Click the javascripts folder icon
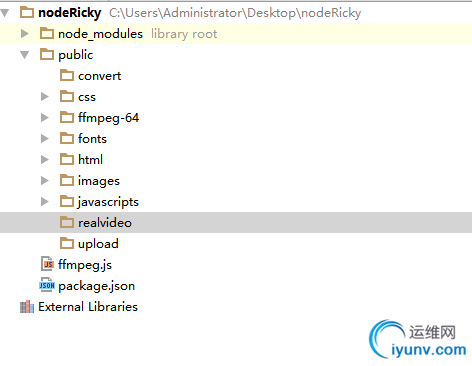The height and width of the screenshot is (366, 472). pos(67,201)
